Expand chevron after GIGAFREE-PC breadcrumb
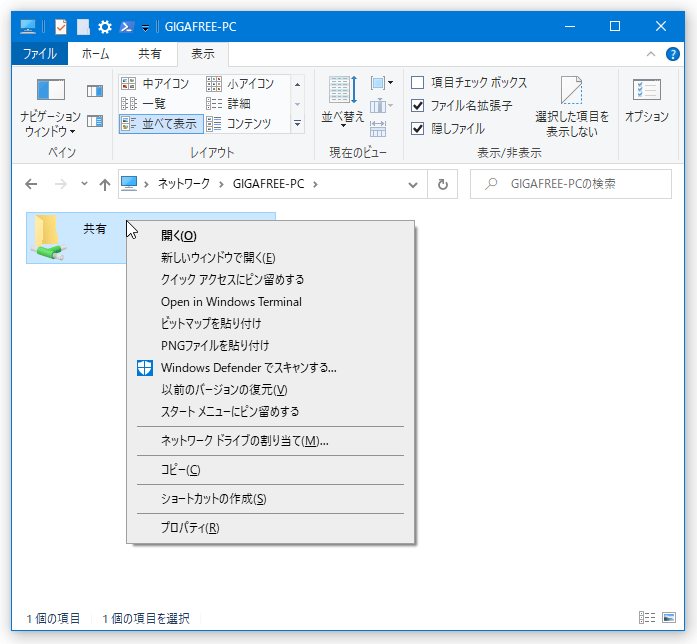This screenshot has width=697, height=644. (x=315, y=184)
